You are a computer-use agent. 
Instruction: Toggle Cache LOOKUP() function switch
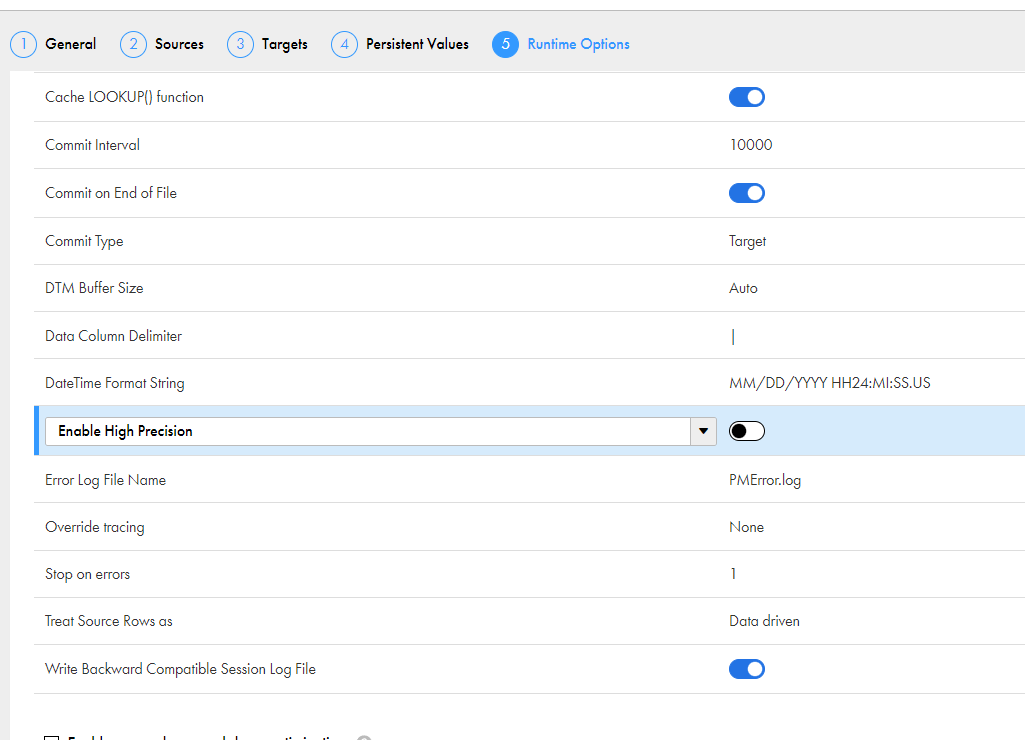tap(747, 97)
